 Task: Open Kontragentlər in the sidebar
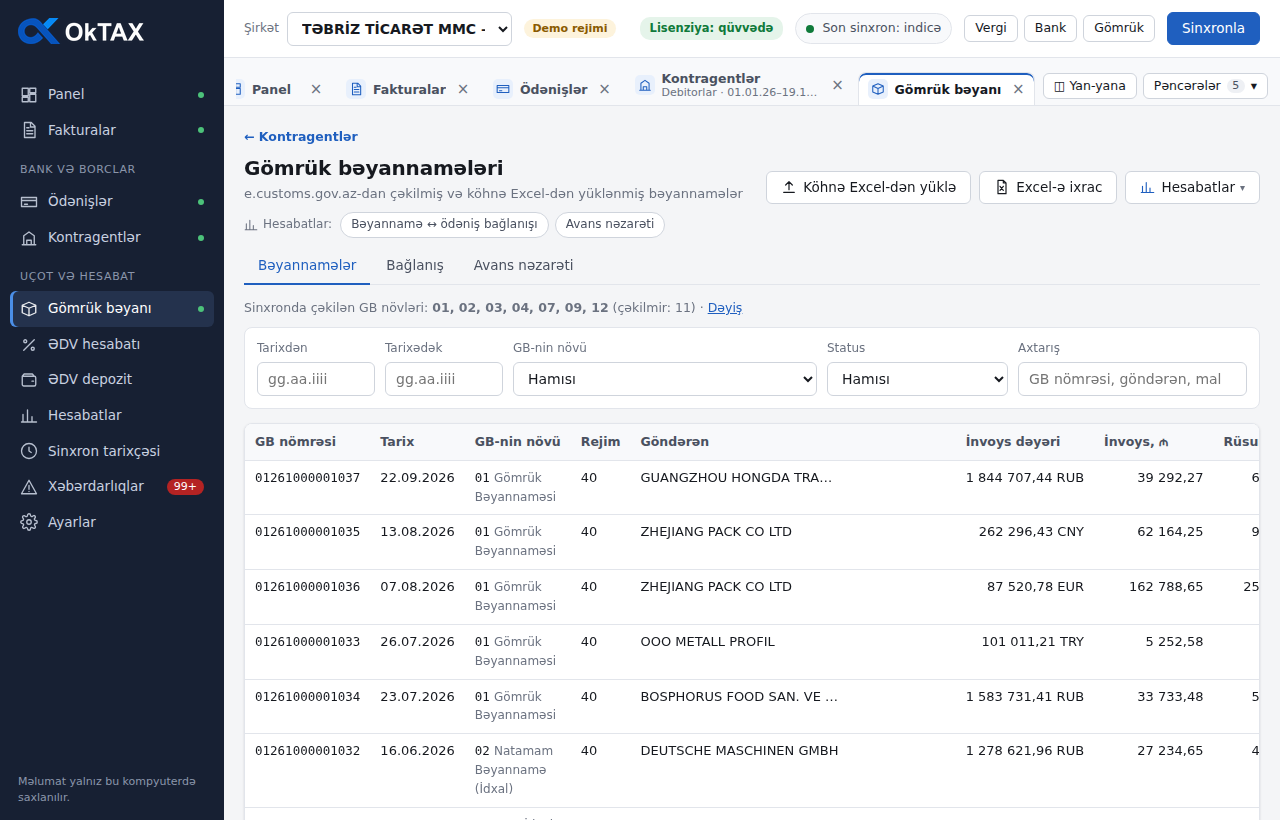tap(112, 237)
